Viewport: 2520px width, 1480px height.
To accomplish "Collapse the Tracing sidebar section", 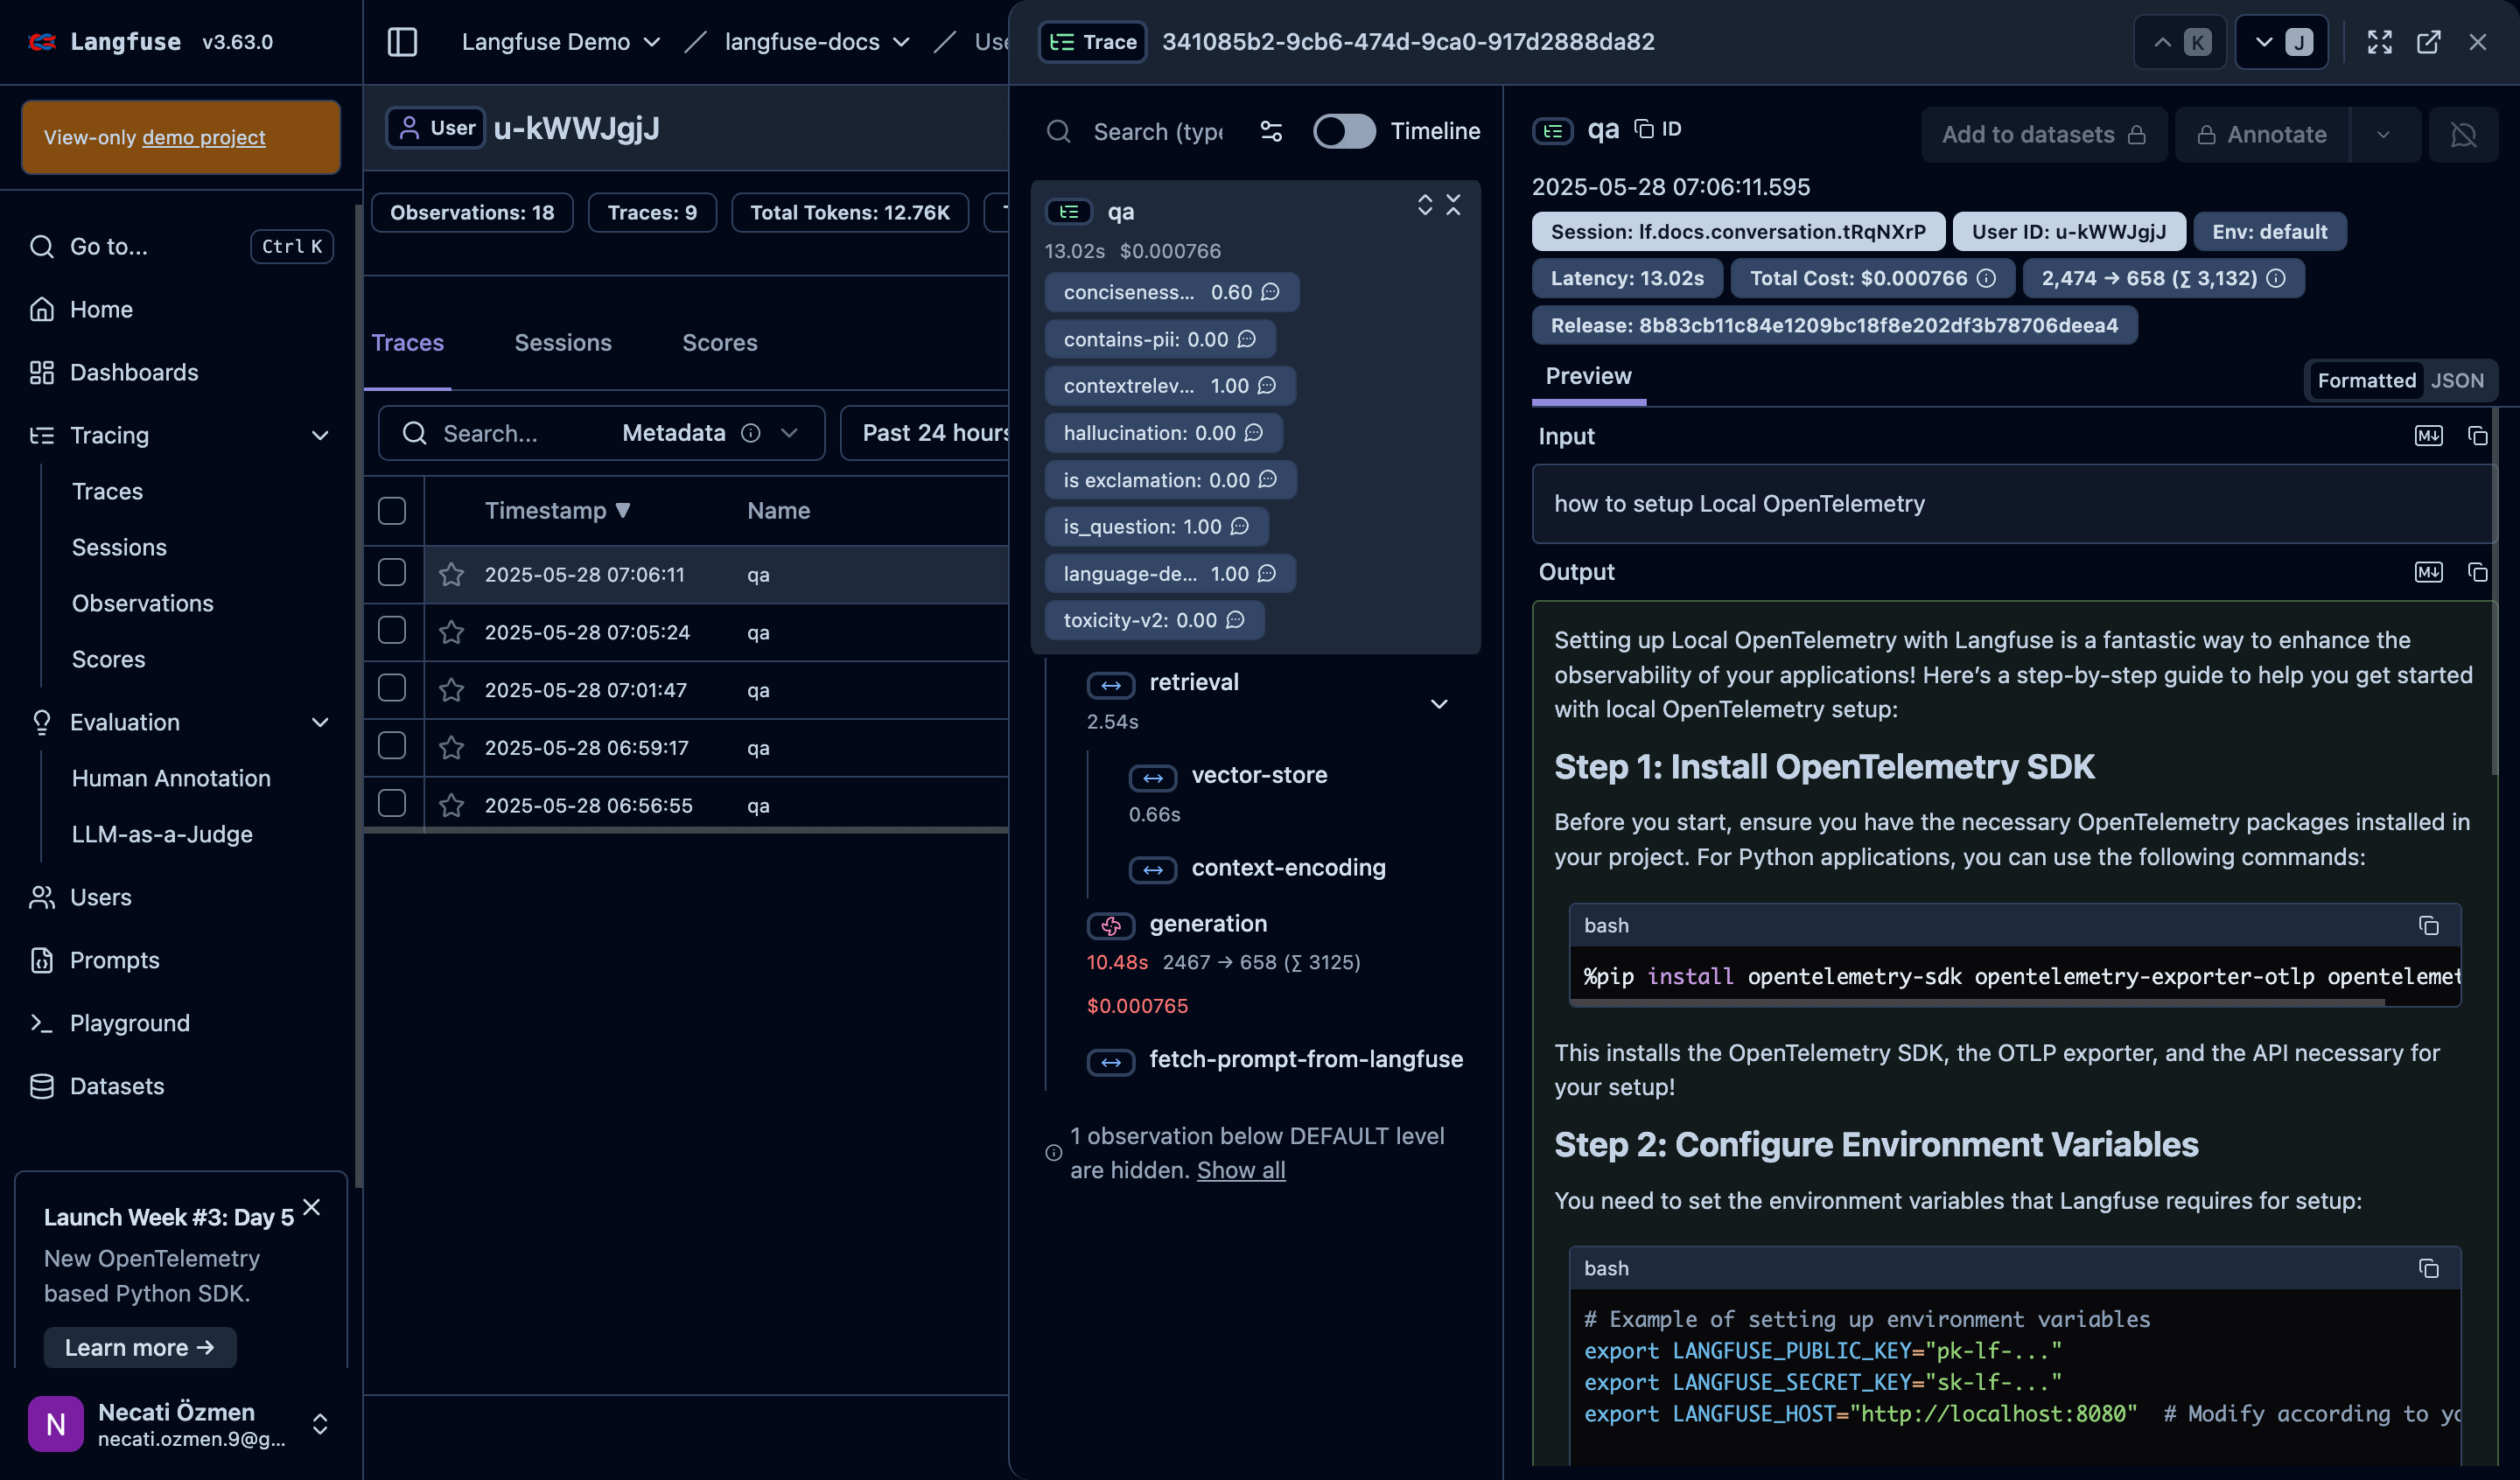I will (320, 435).
